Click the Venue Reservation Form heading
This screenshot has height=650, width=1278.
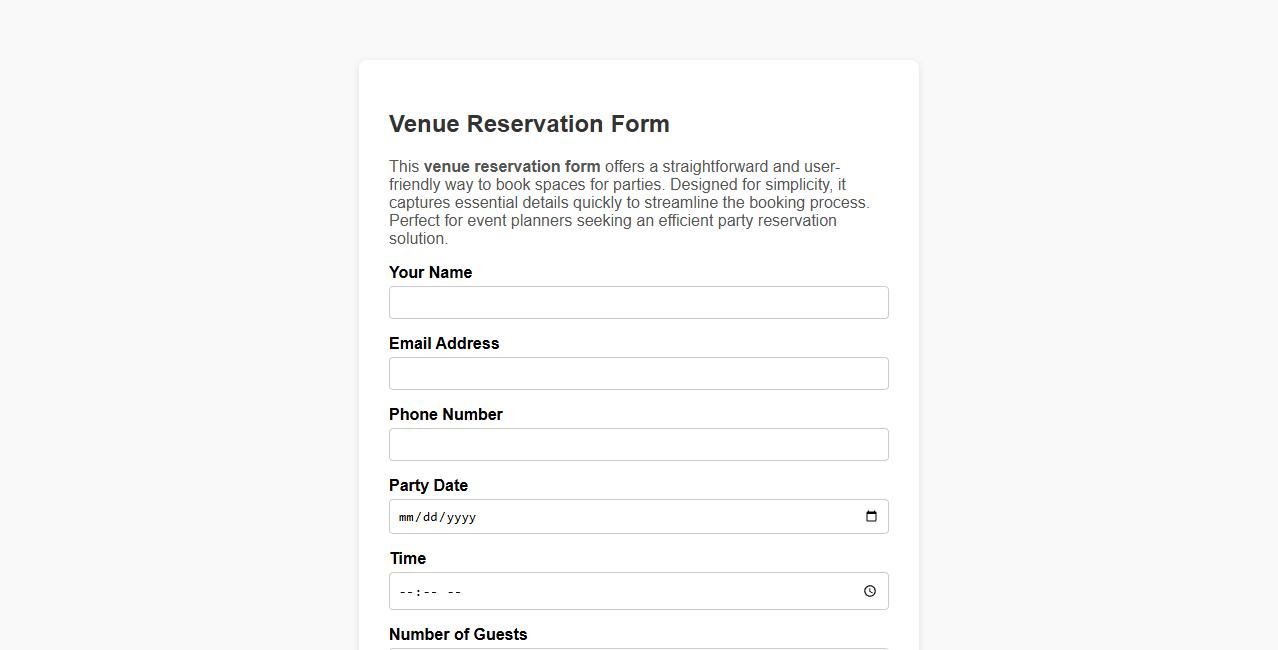click(529, 124)
